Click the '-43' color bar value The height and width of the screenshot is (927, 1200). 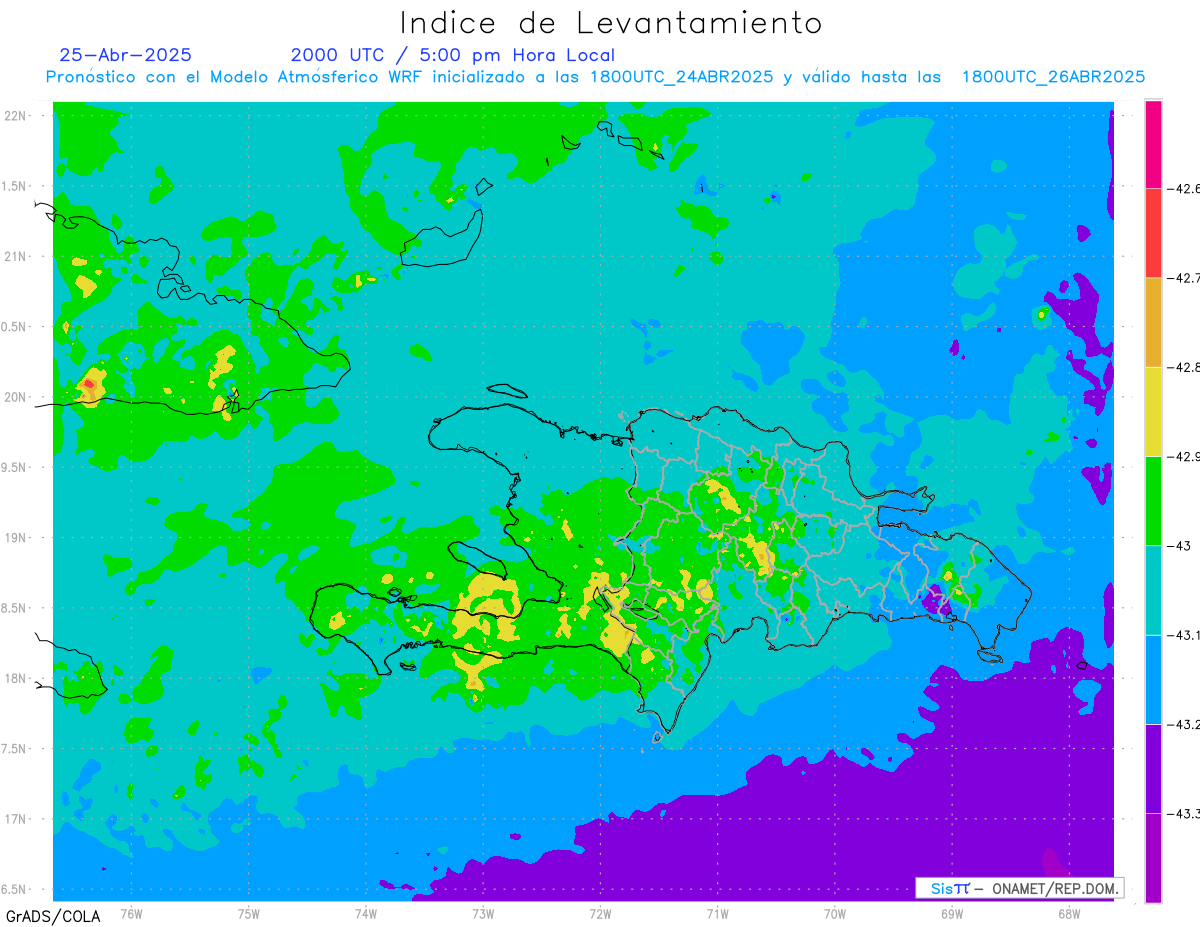point(1178,545)
